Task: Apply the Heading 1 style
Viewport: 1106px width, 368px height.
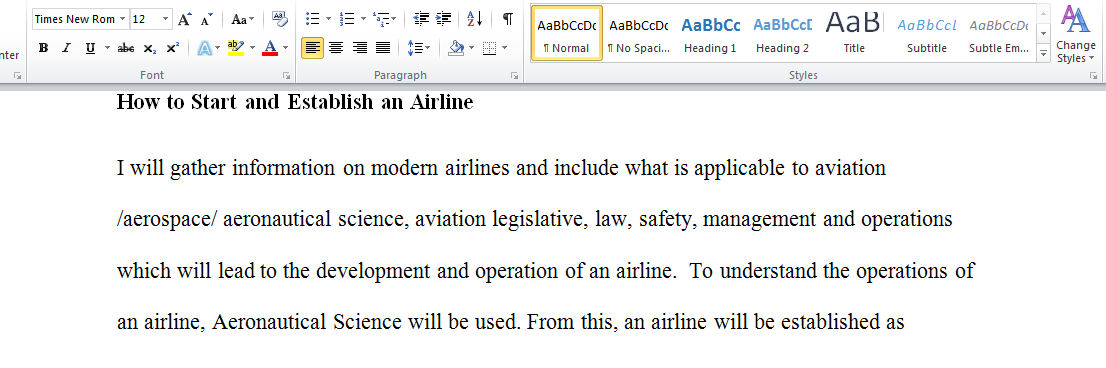Action: [x=710, y=33]
